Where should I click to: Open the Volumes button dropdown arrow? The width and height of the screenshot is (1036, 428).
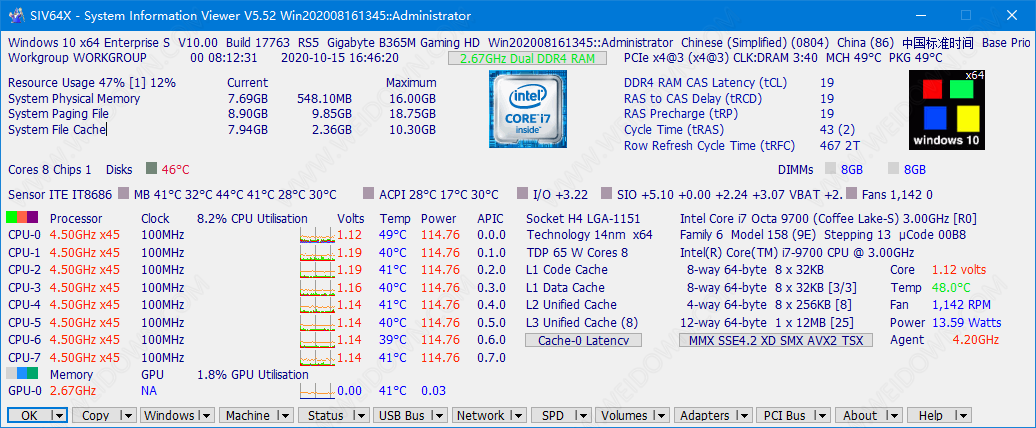tap(661, 415)
